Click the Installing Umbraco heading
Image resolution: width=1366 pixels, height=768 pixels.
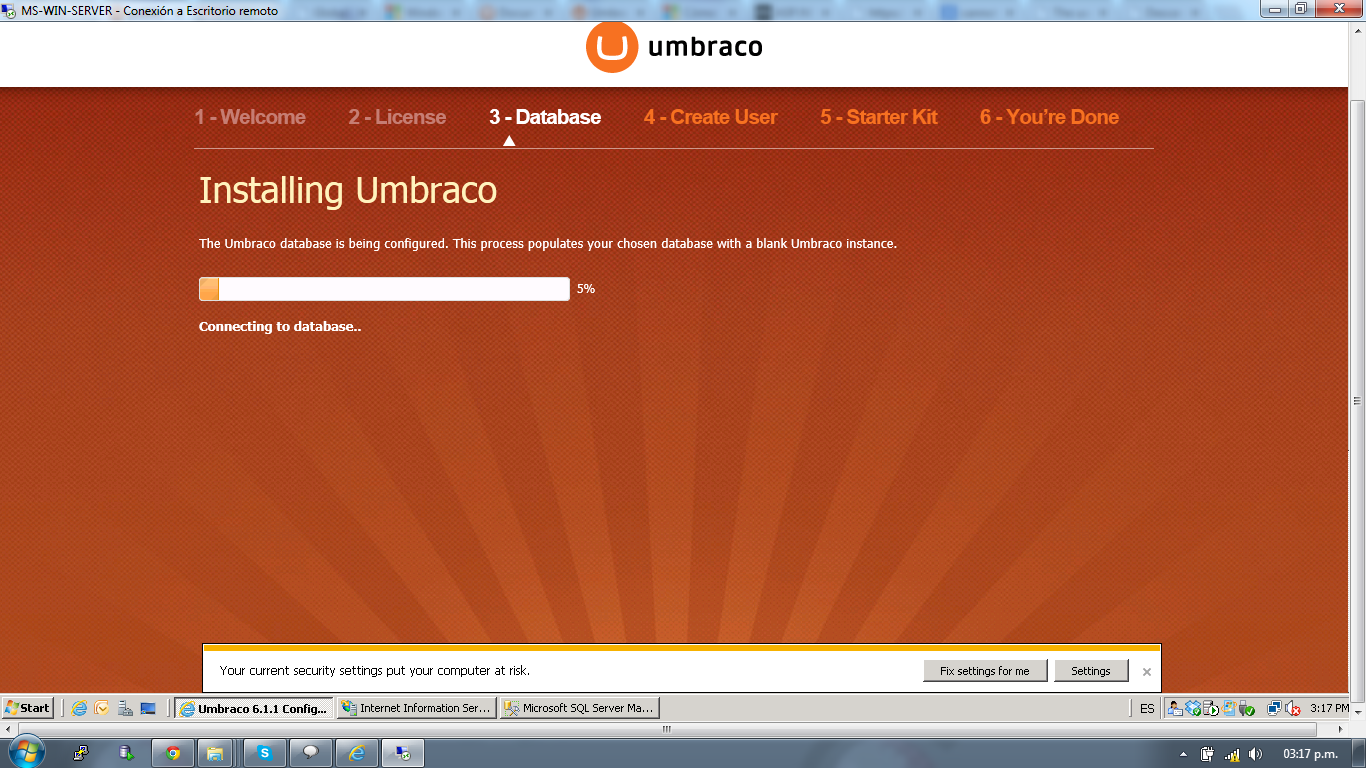(x=348, y=190)
